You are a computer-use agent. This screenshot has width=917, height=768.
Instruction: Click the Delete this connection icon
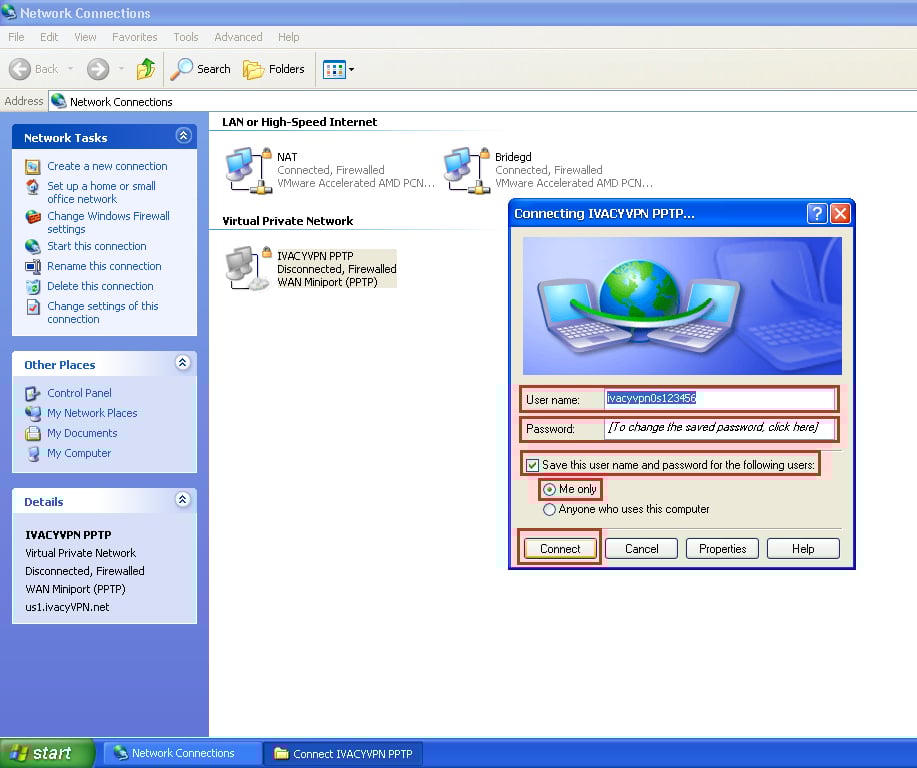click(x=33, y=287)
